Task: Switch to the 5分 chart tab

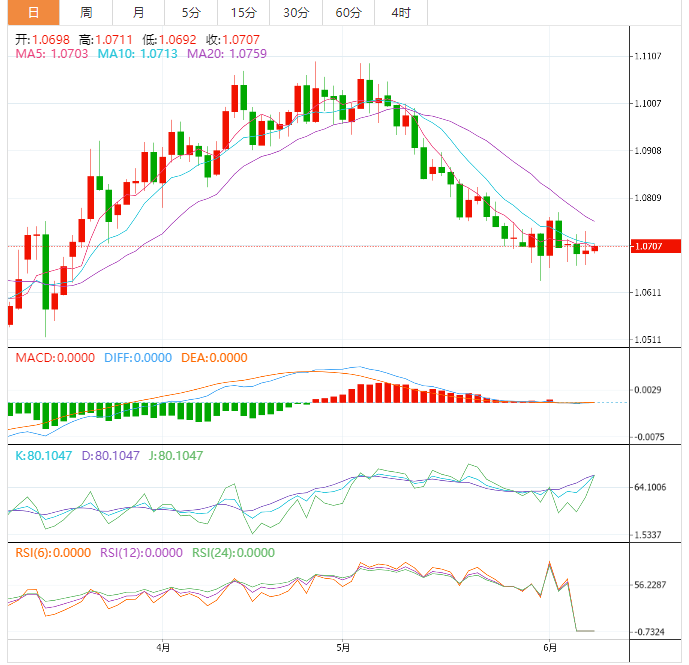Action: (190, 13)
